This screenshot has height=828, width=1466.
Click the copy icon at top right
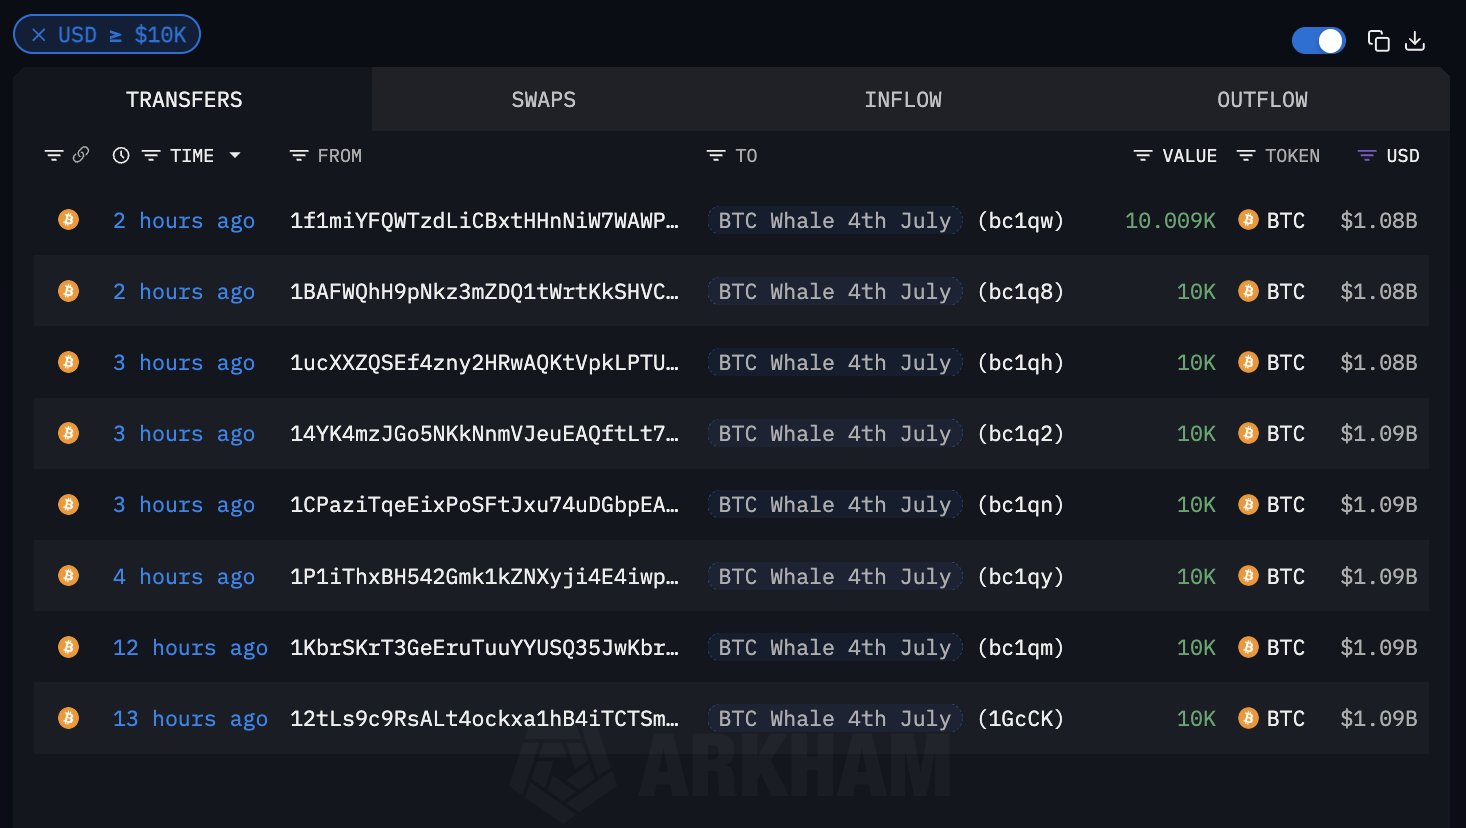(1378, 41)
